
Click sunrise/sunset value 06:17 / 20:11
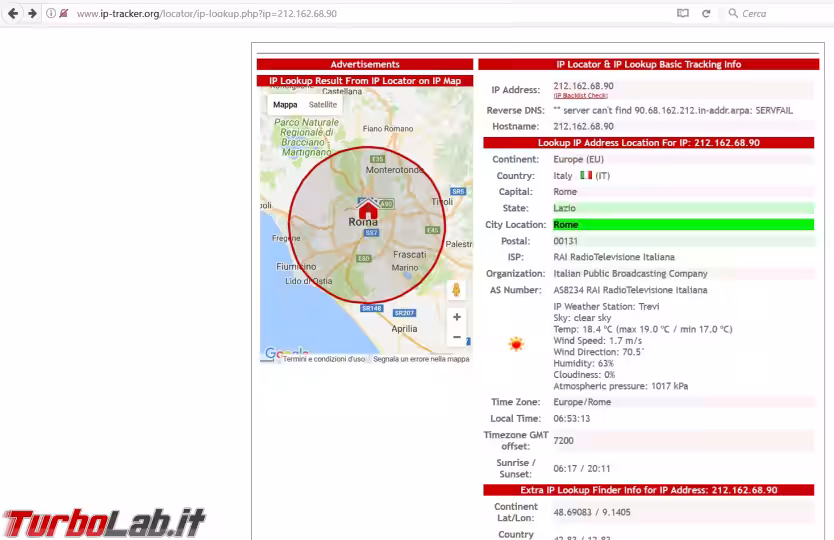coord(581,469)
